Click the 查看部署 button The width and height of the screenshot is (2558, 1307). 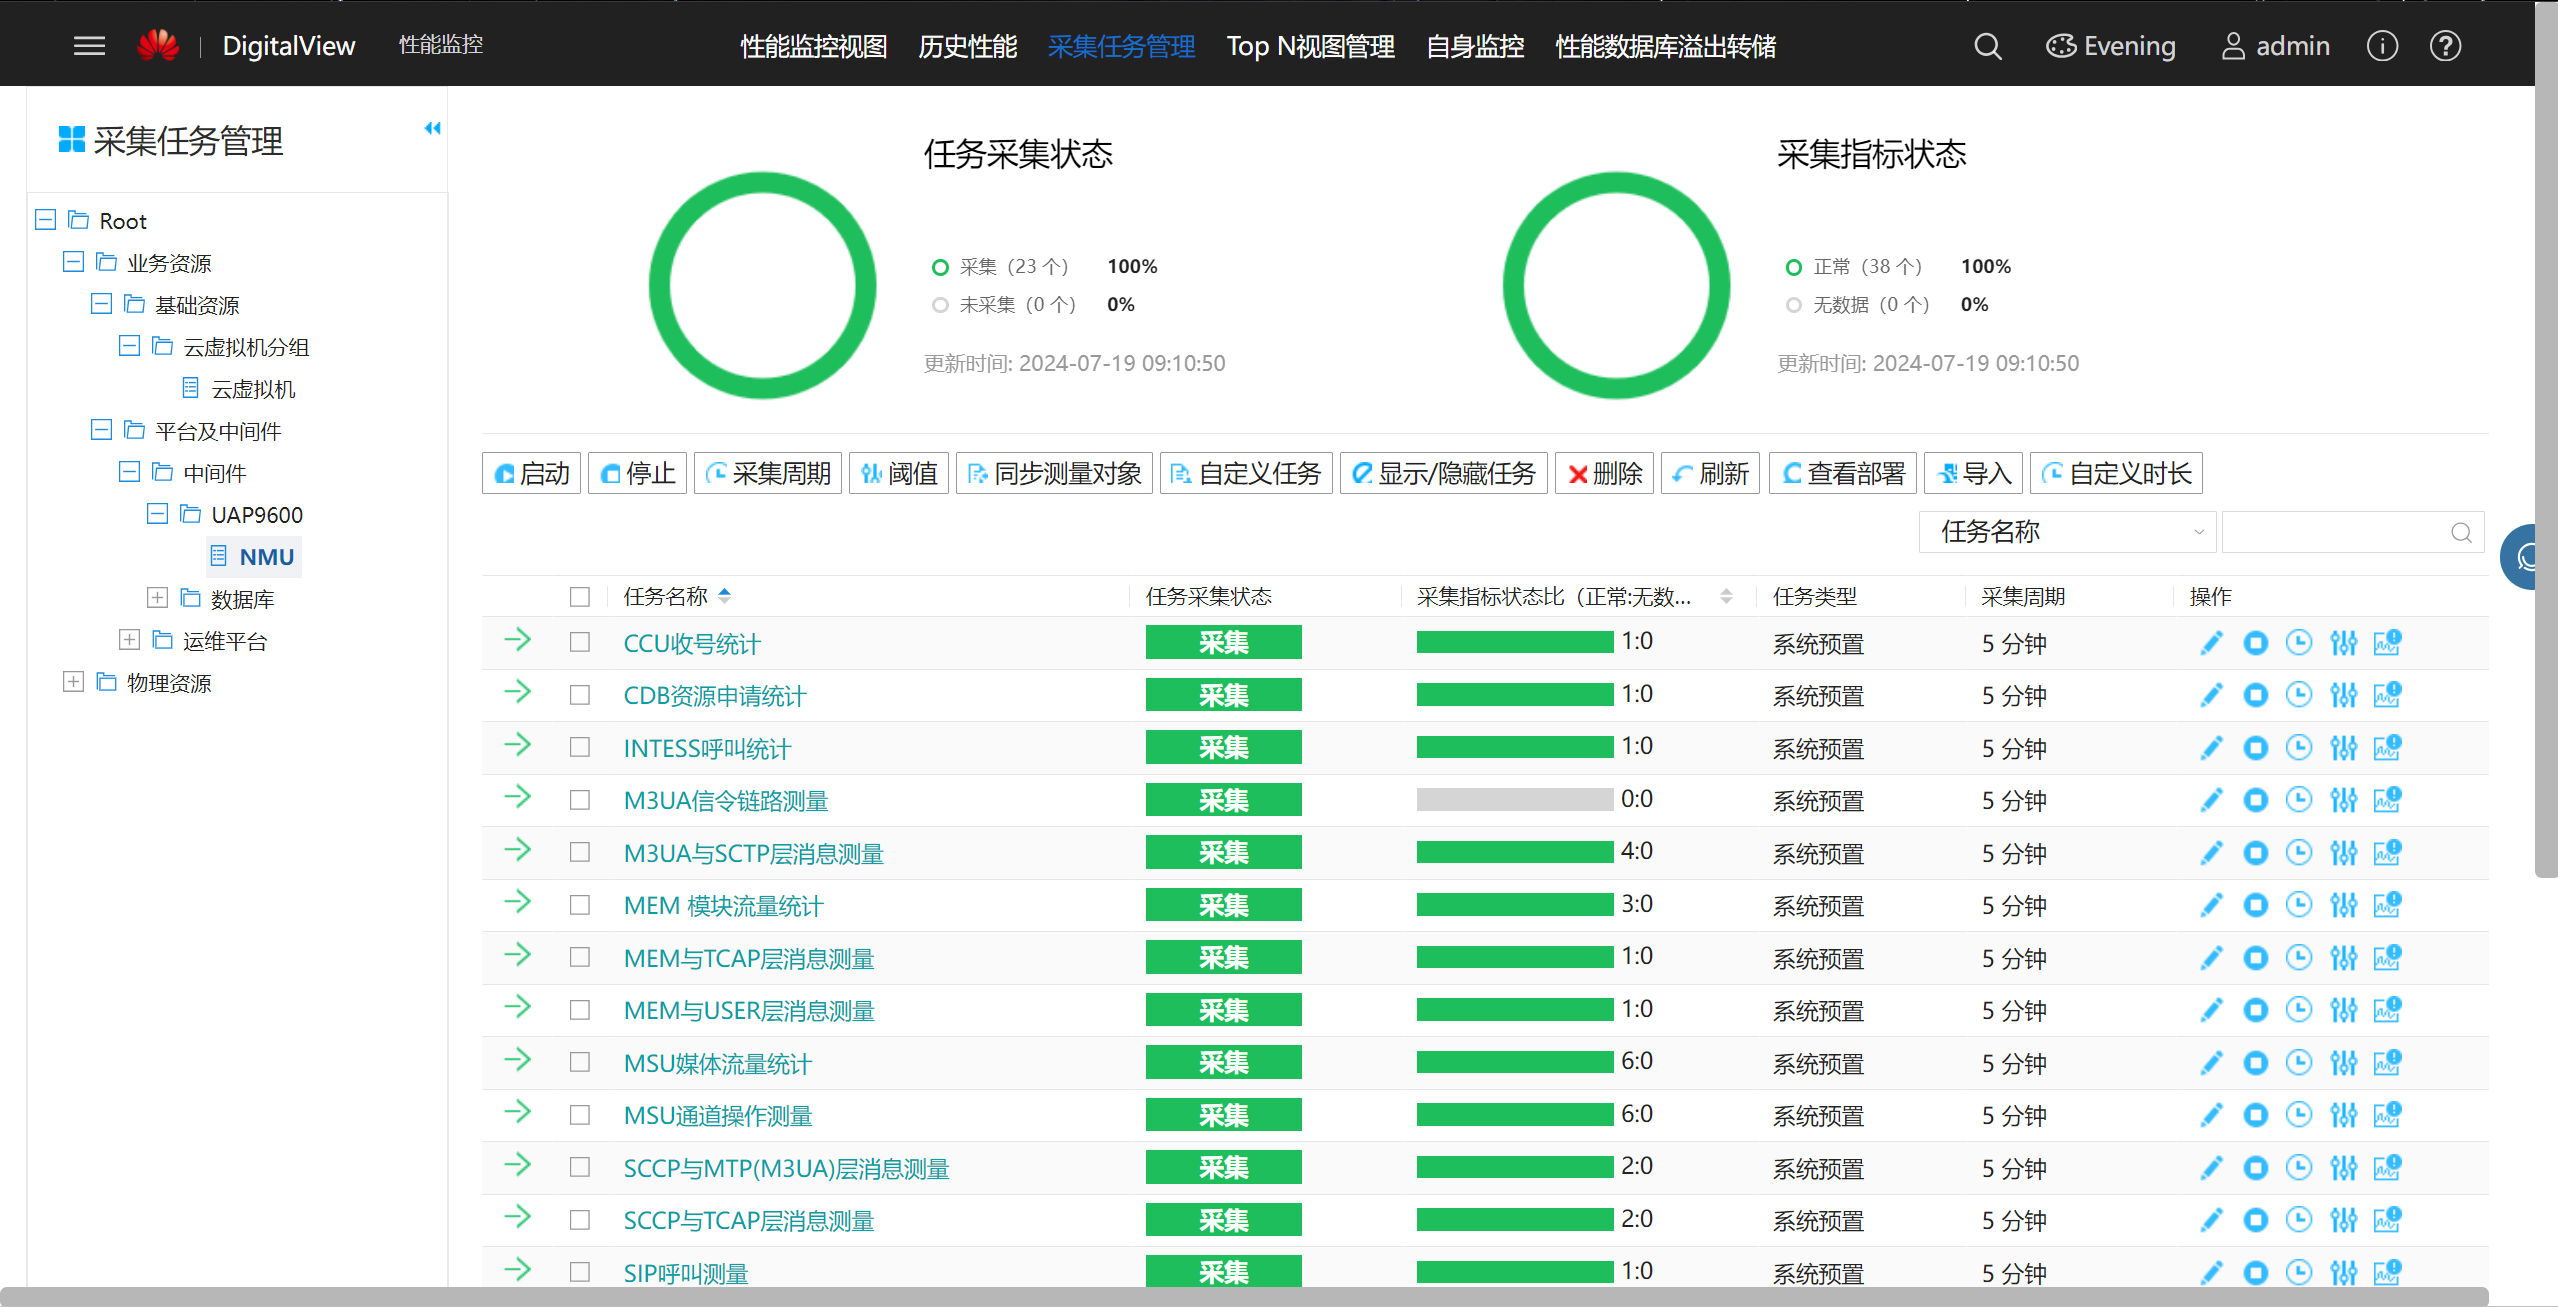coord(1843,473)
